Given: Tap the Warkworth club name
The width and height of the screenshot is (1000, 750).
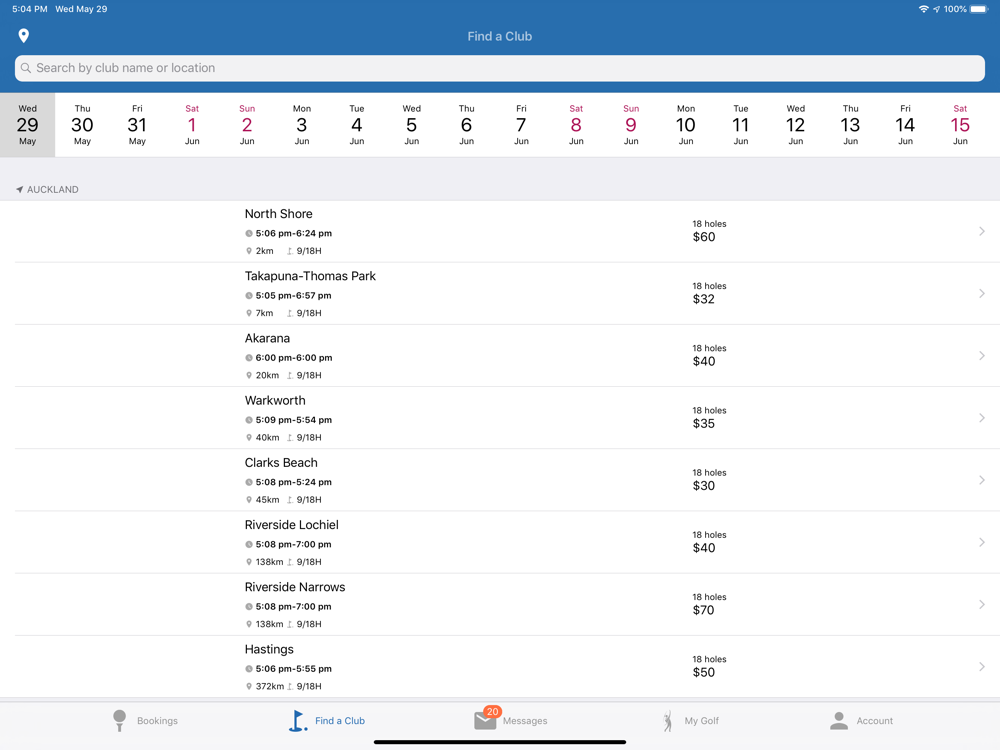Looking at the screenshot, I should 275,401.
